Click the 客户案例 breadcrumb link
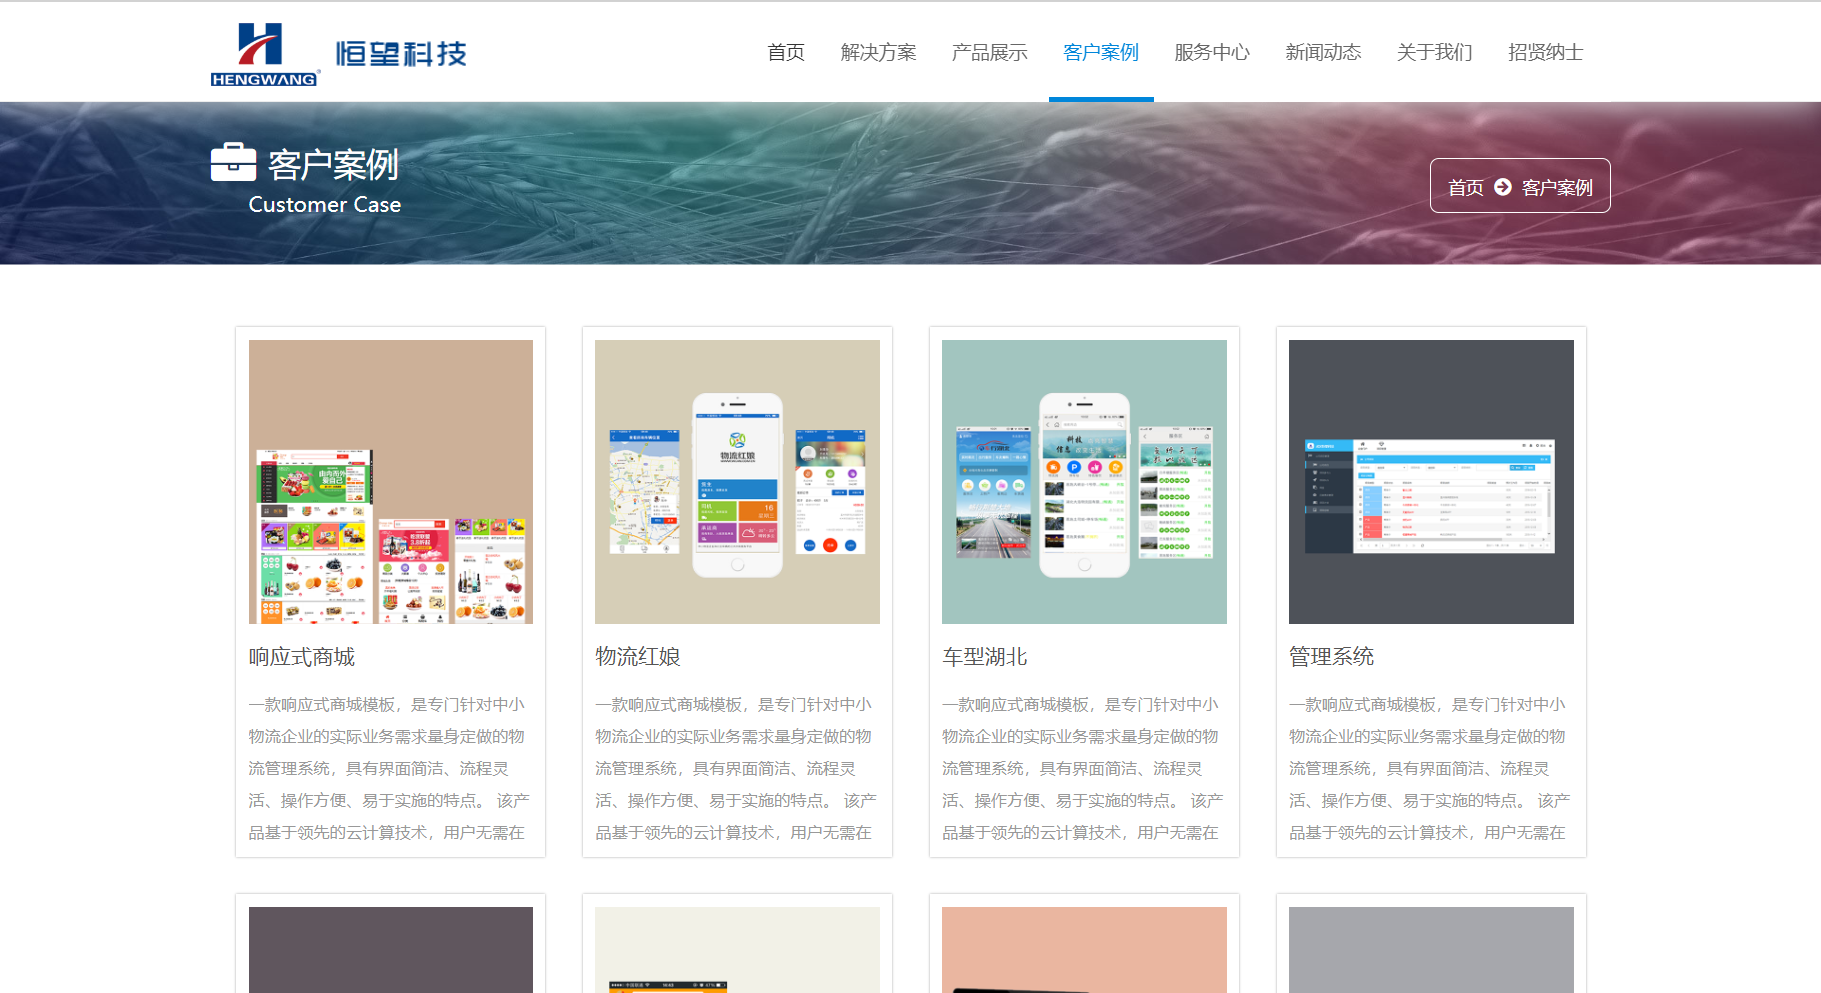 coord(1557,187)
